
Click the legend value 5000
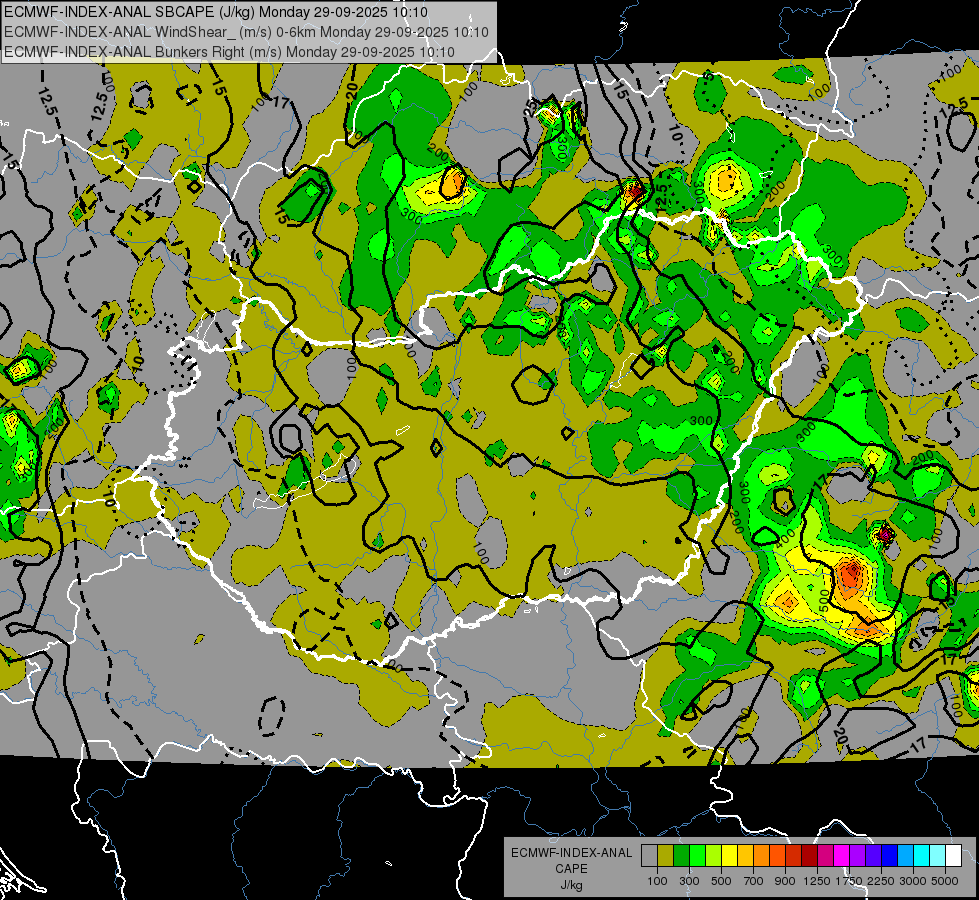click(945, 881)
